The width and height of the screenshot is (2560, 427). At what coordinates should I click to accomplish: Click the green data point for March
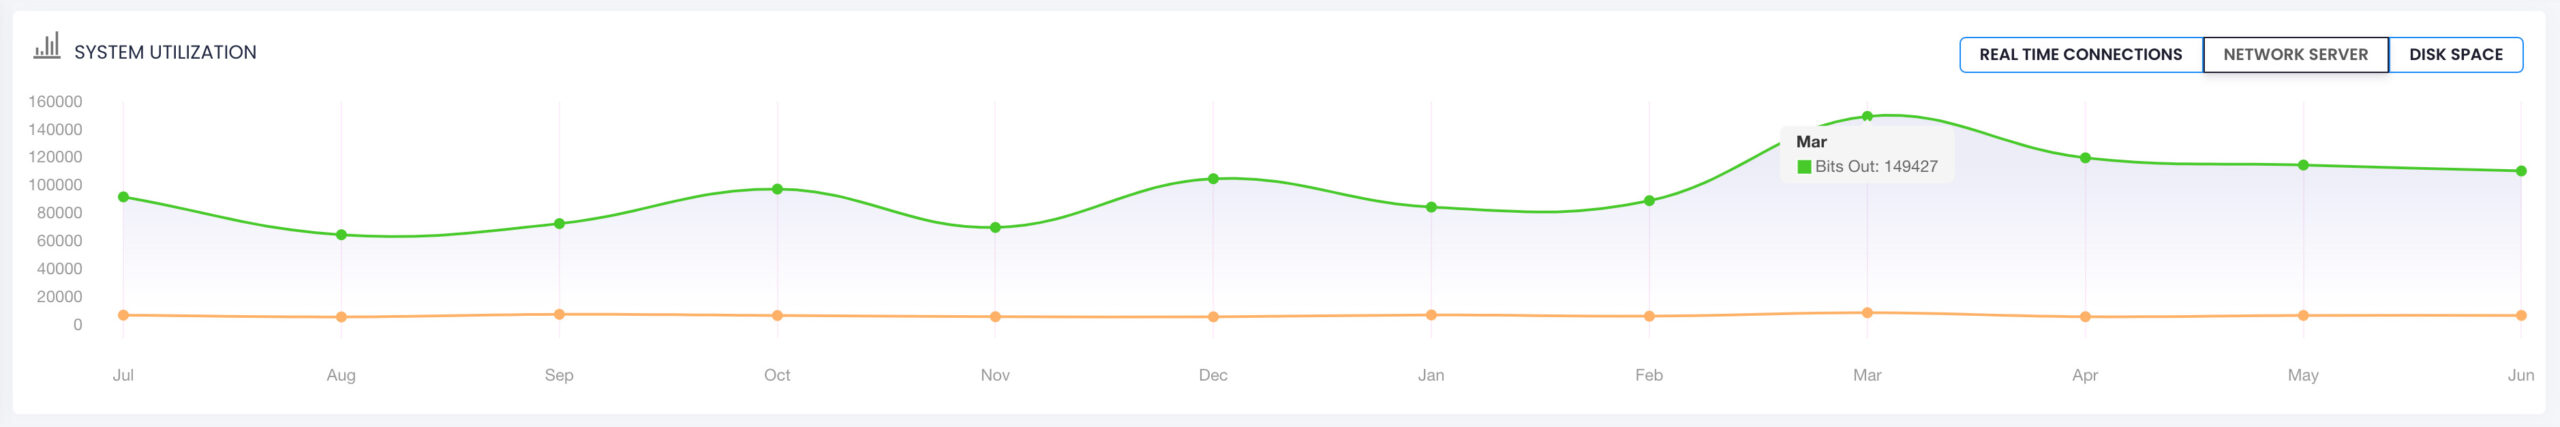[1867, 116]
